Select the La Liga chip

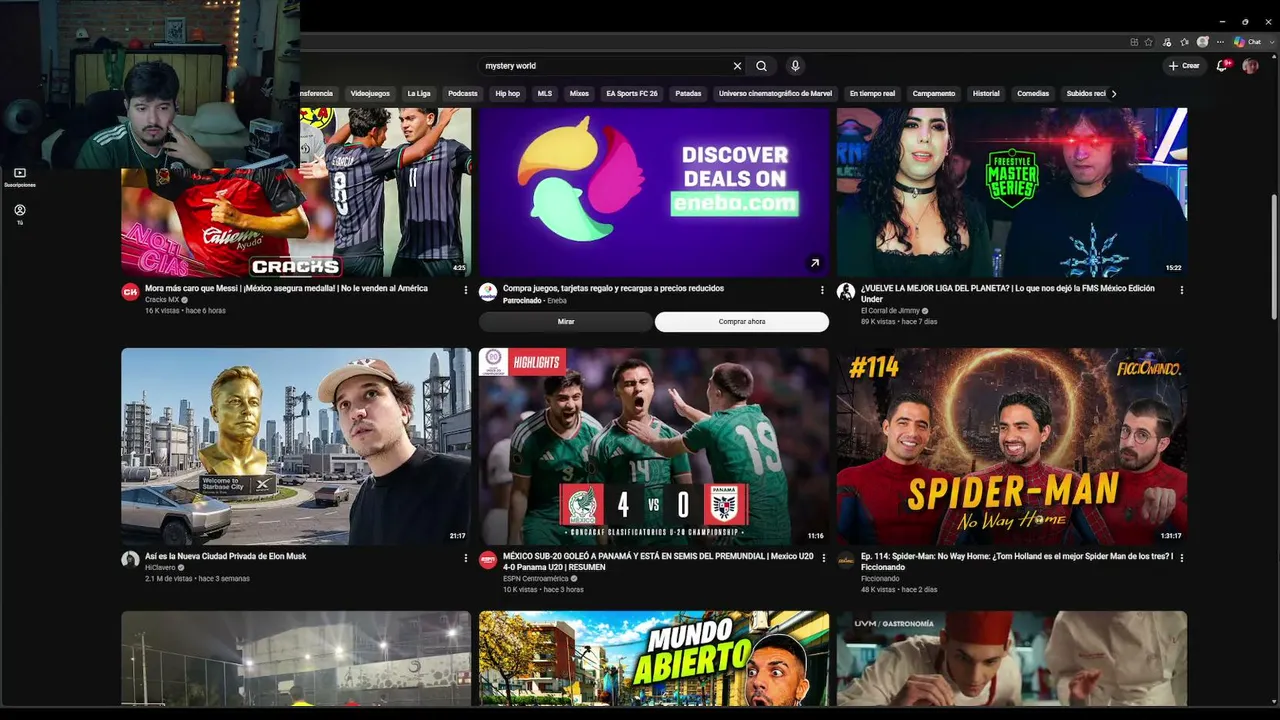(419, 94)
